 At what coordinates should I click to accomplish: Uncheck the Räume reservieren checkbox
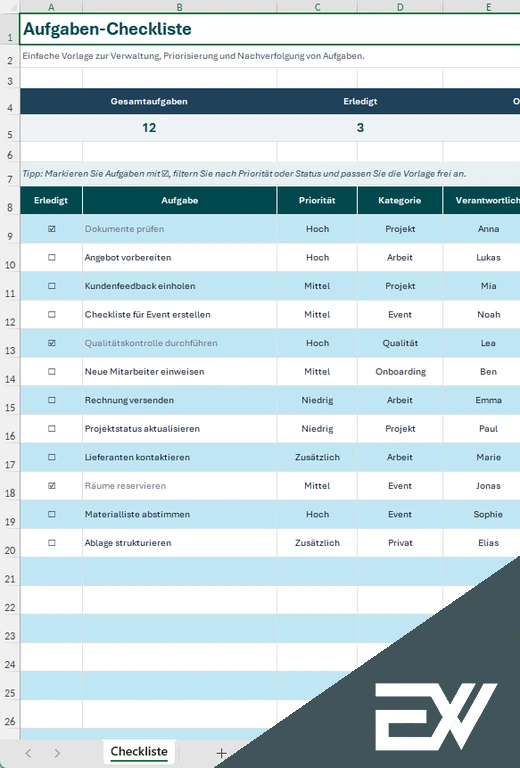point(52,485)
